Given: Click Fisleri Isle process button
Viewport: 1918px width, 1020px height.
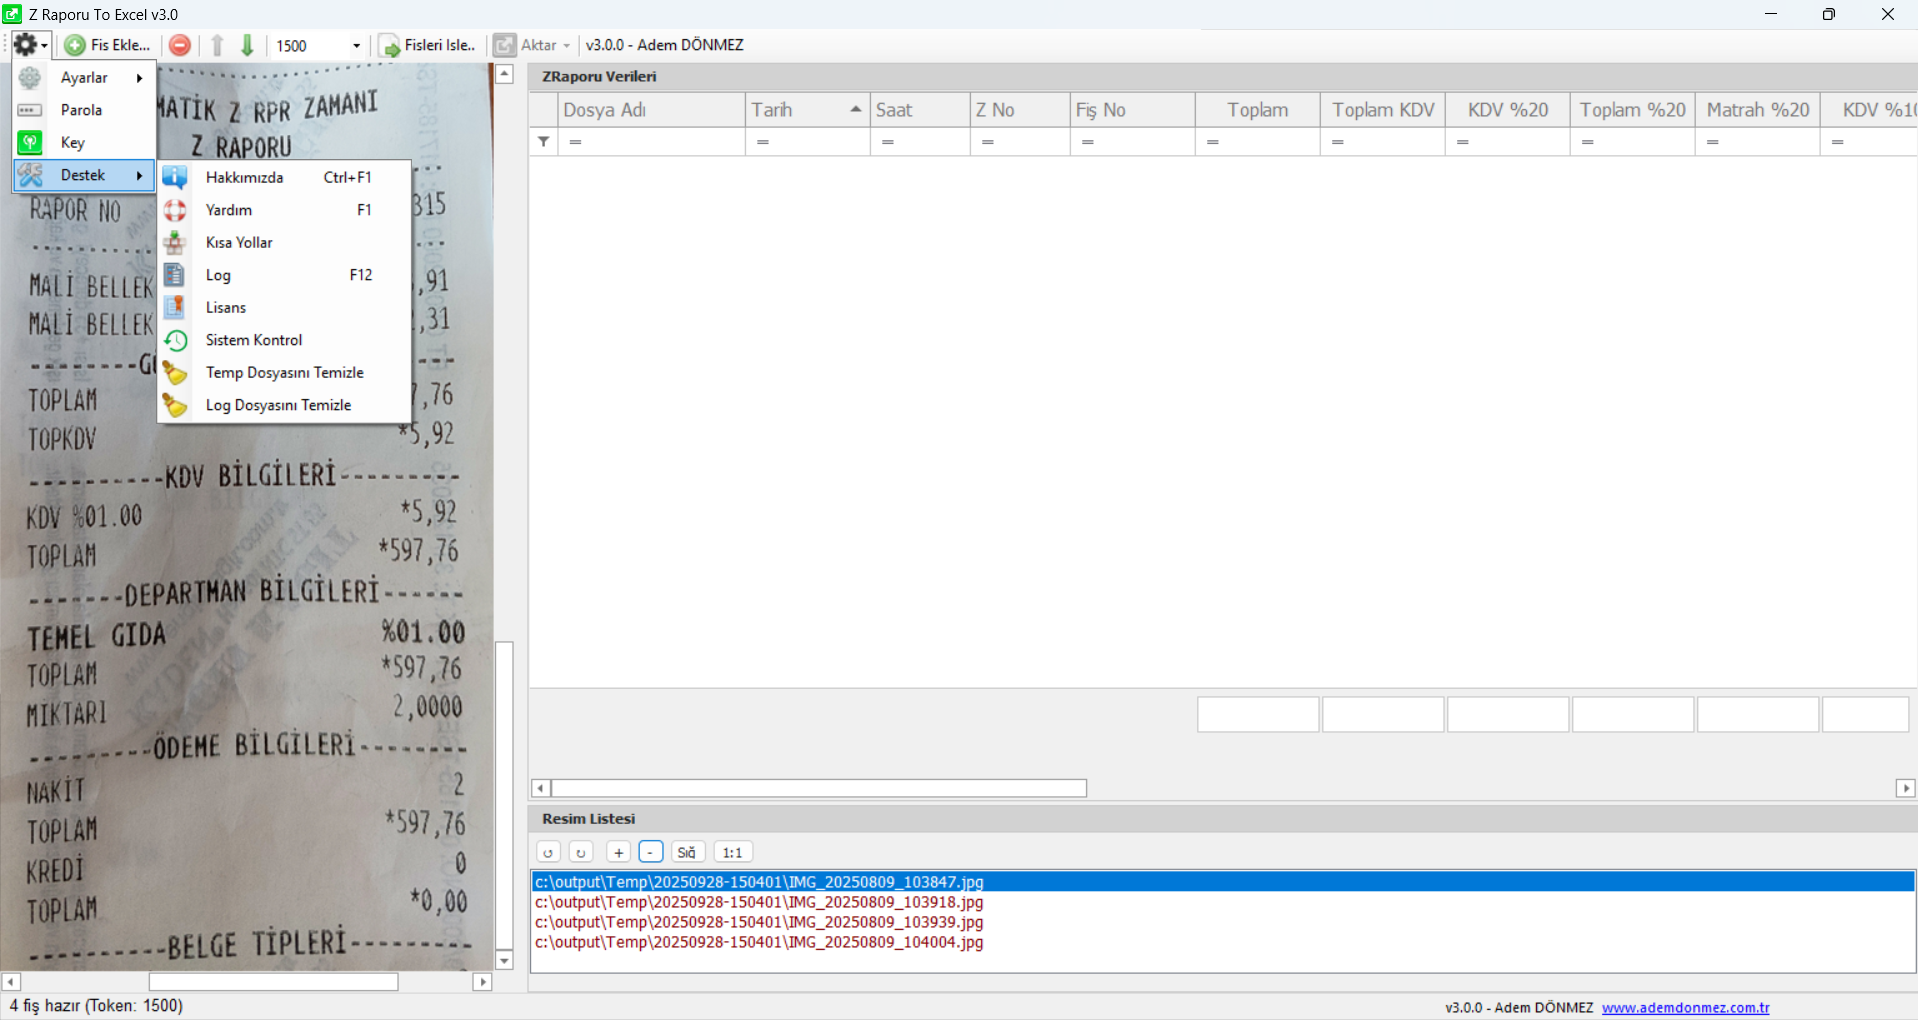Looking at the screenshot, I should coord(428,45).
